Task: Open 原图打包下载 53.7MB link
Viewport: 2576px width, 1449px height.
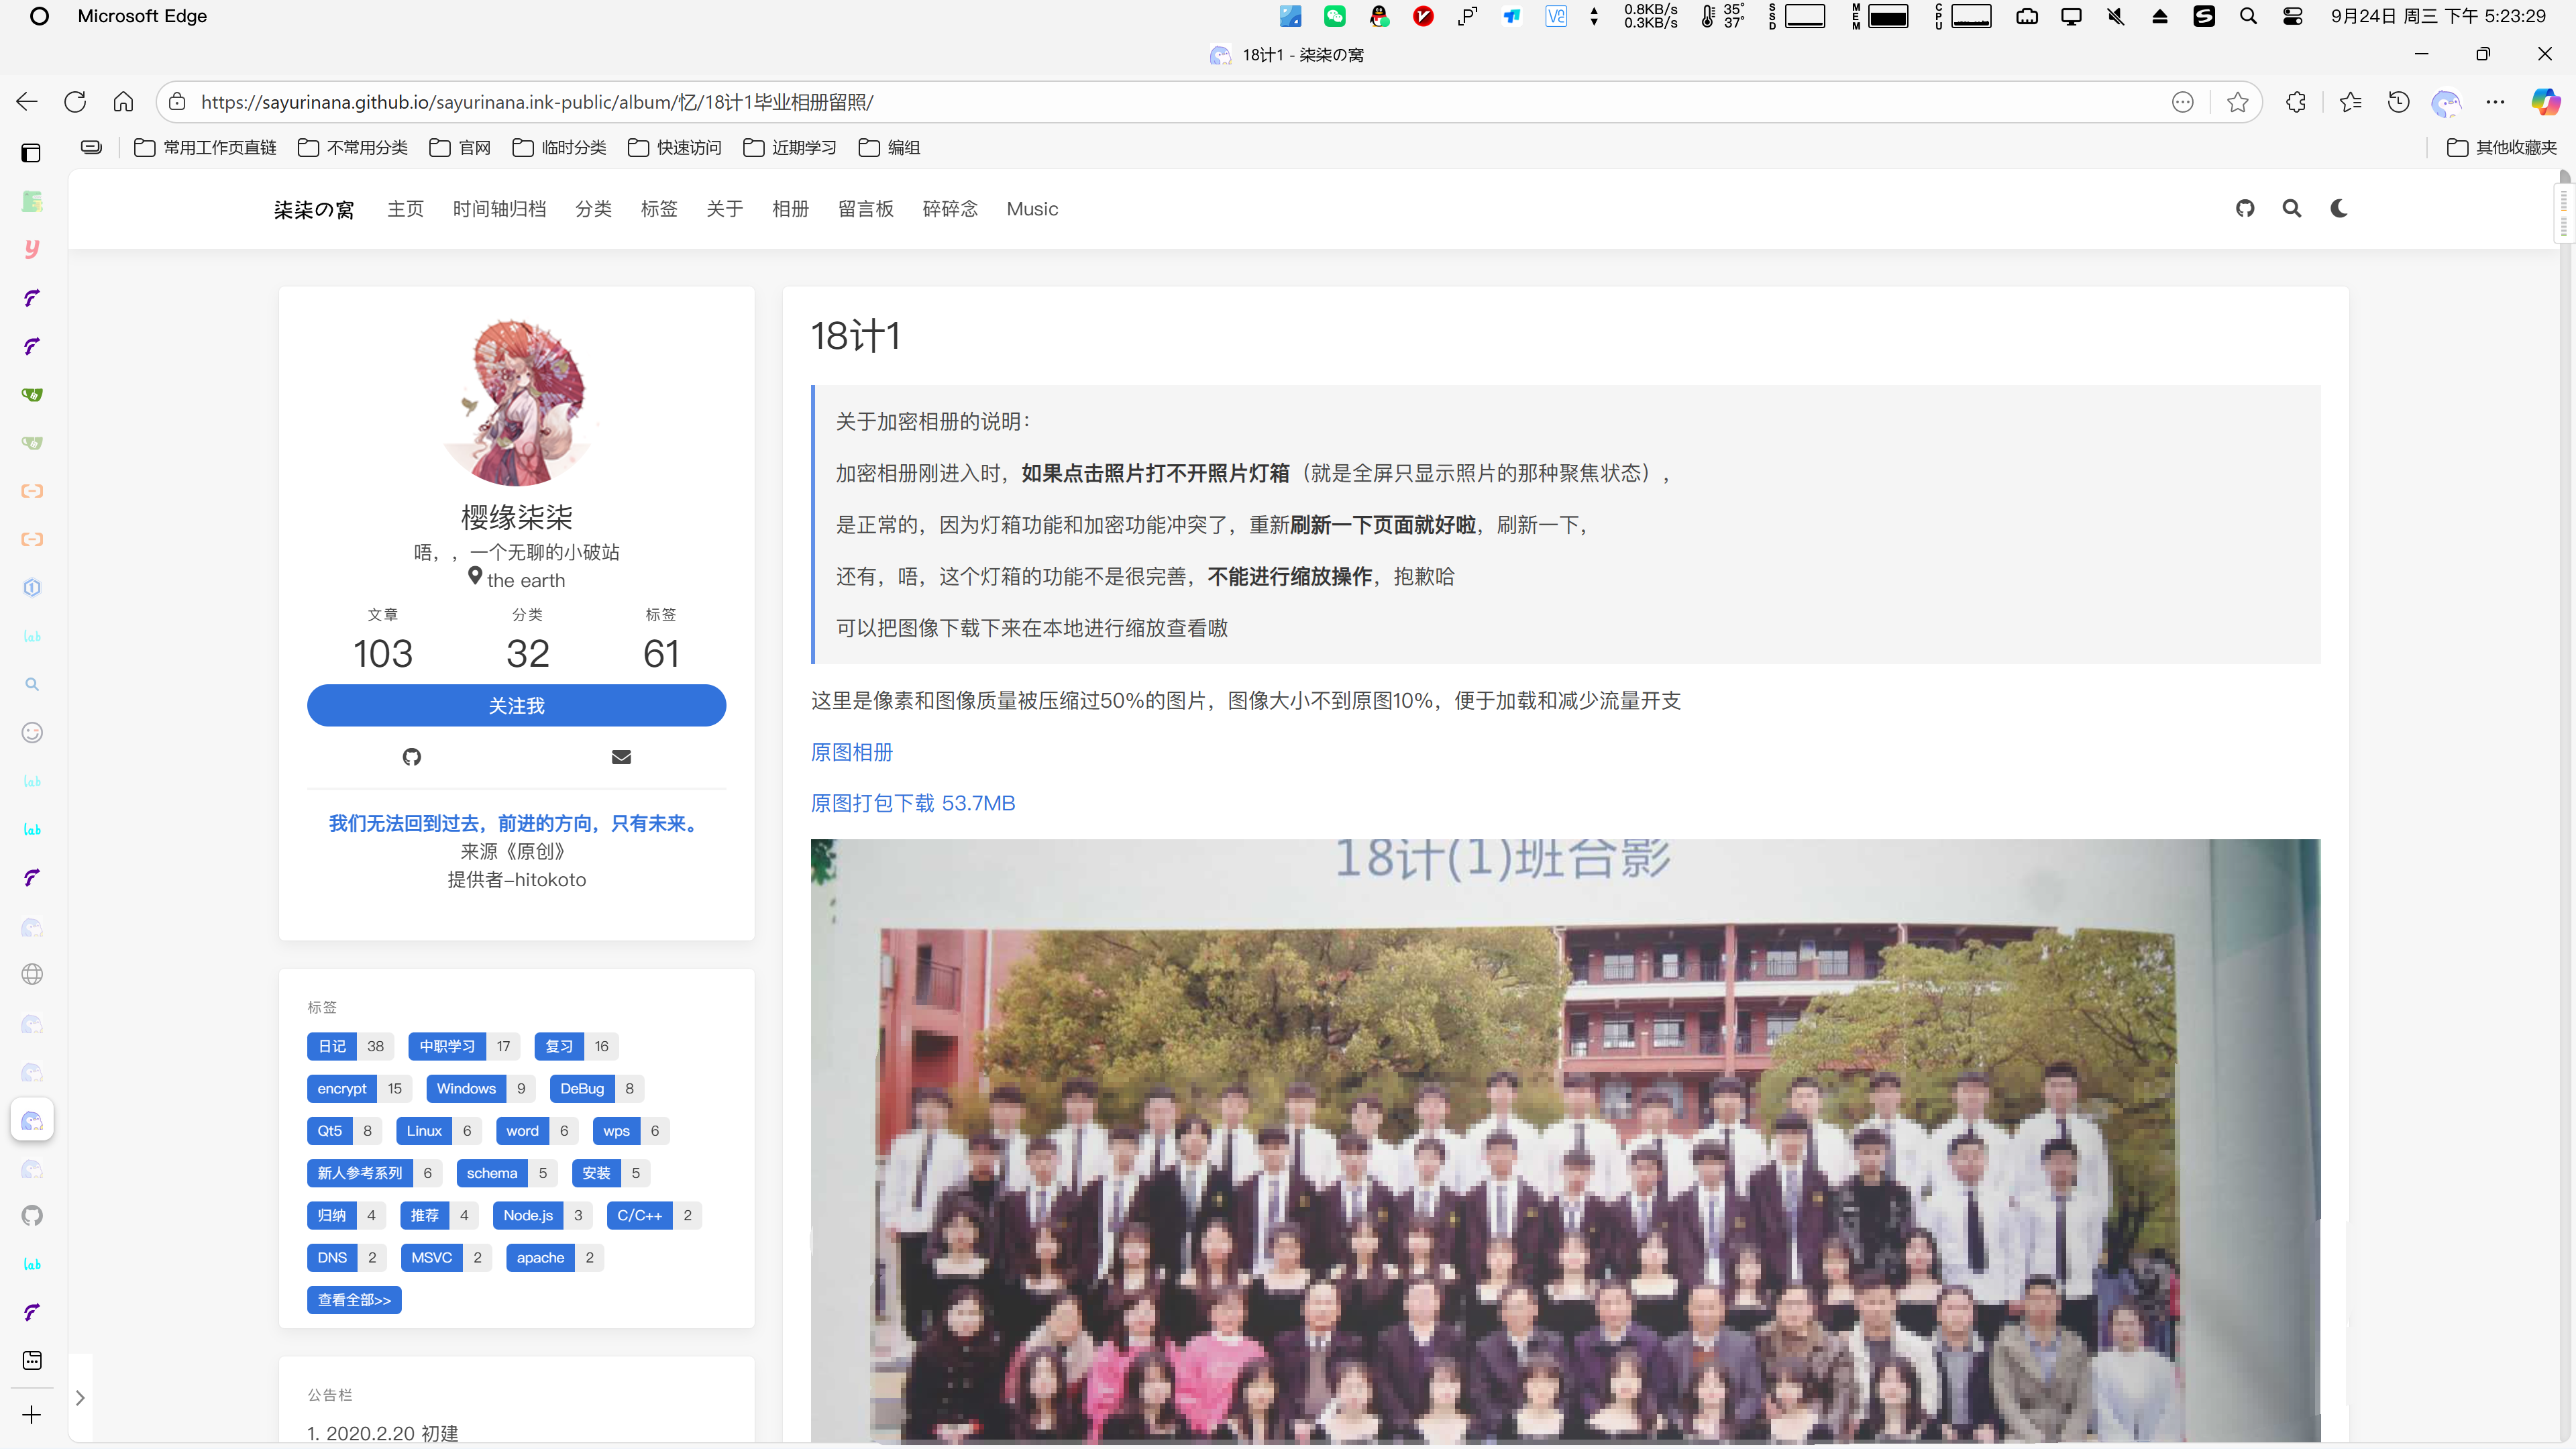Action: pos(912,803)
